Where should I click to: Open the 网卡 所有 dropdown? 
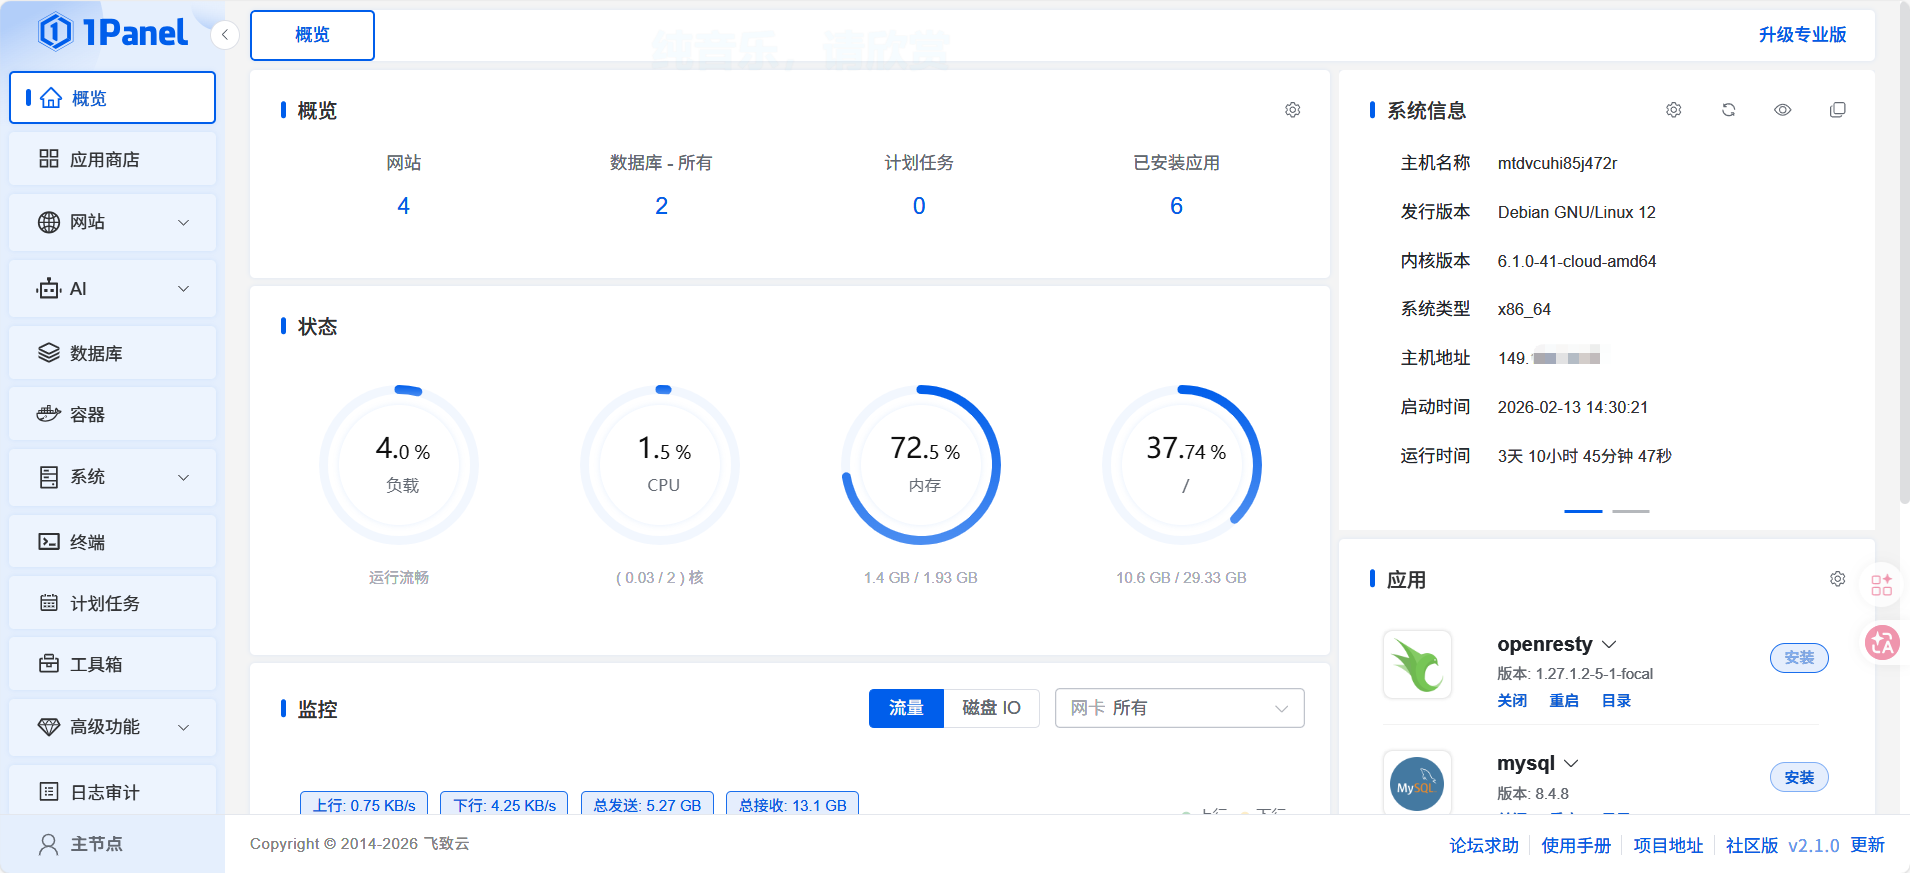pos(1179,708)
